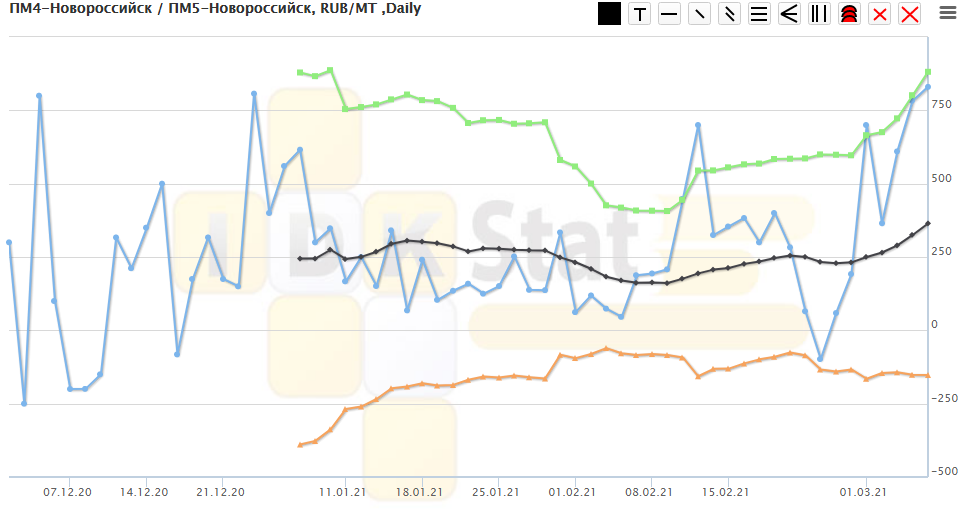Click the 07.12.20 date label on axis

click(x=69, y=492)
